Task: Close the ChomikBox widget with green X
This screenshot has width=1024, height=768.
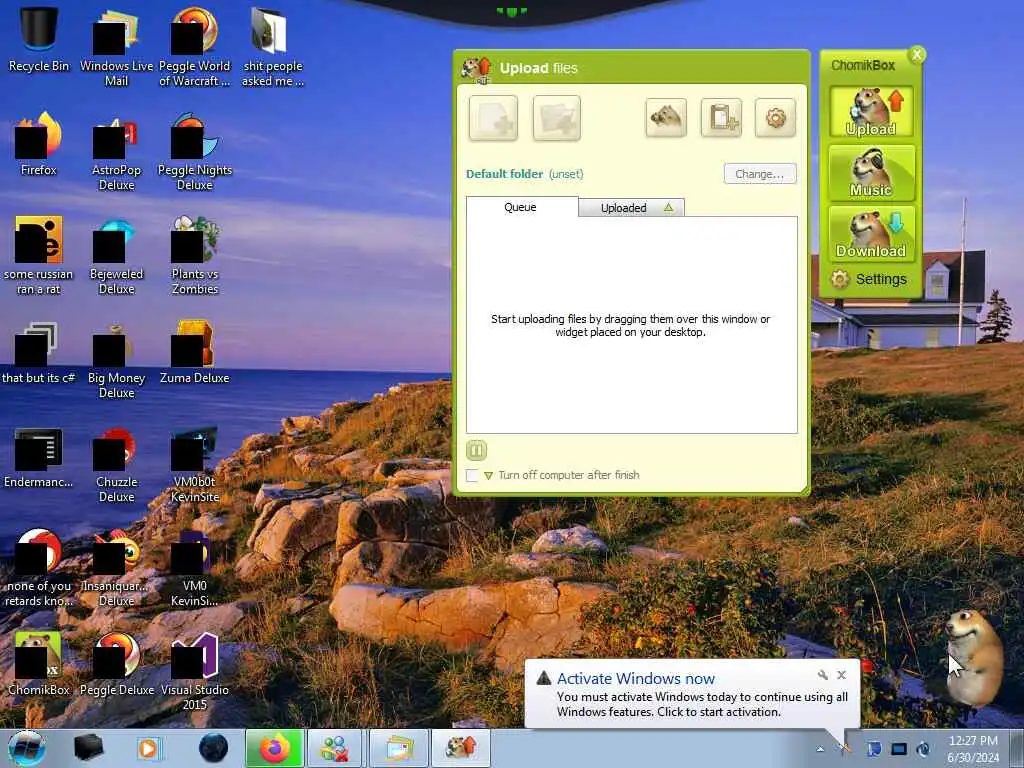Action: (x=917, y=54)
